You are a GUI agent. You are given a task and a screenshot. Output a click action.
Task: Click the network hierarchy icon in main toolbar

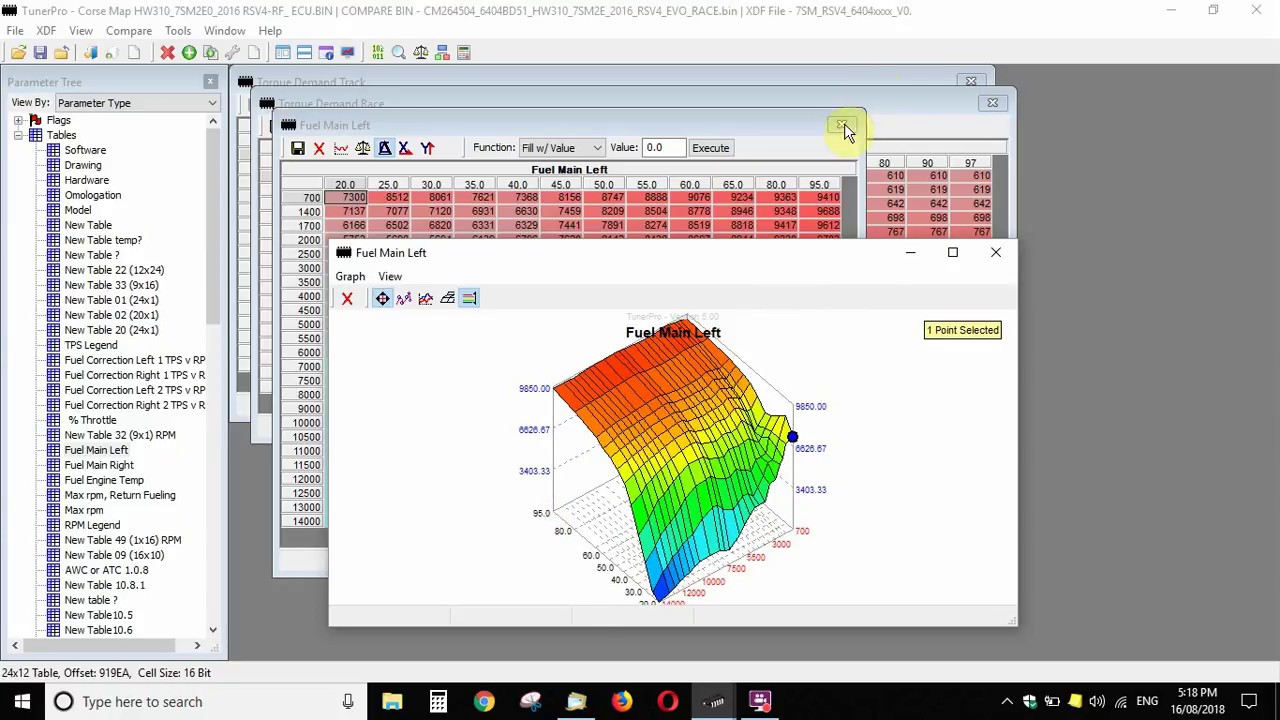pyautogui.click(x=442, y=52)
